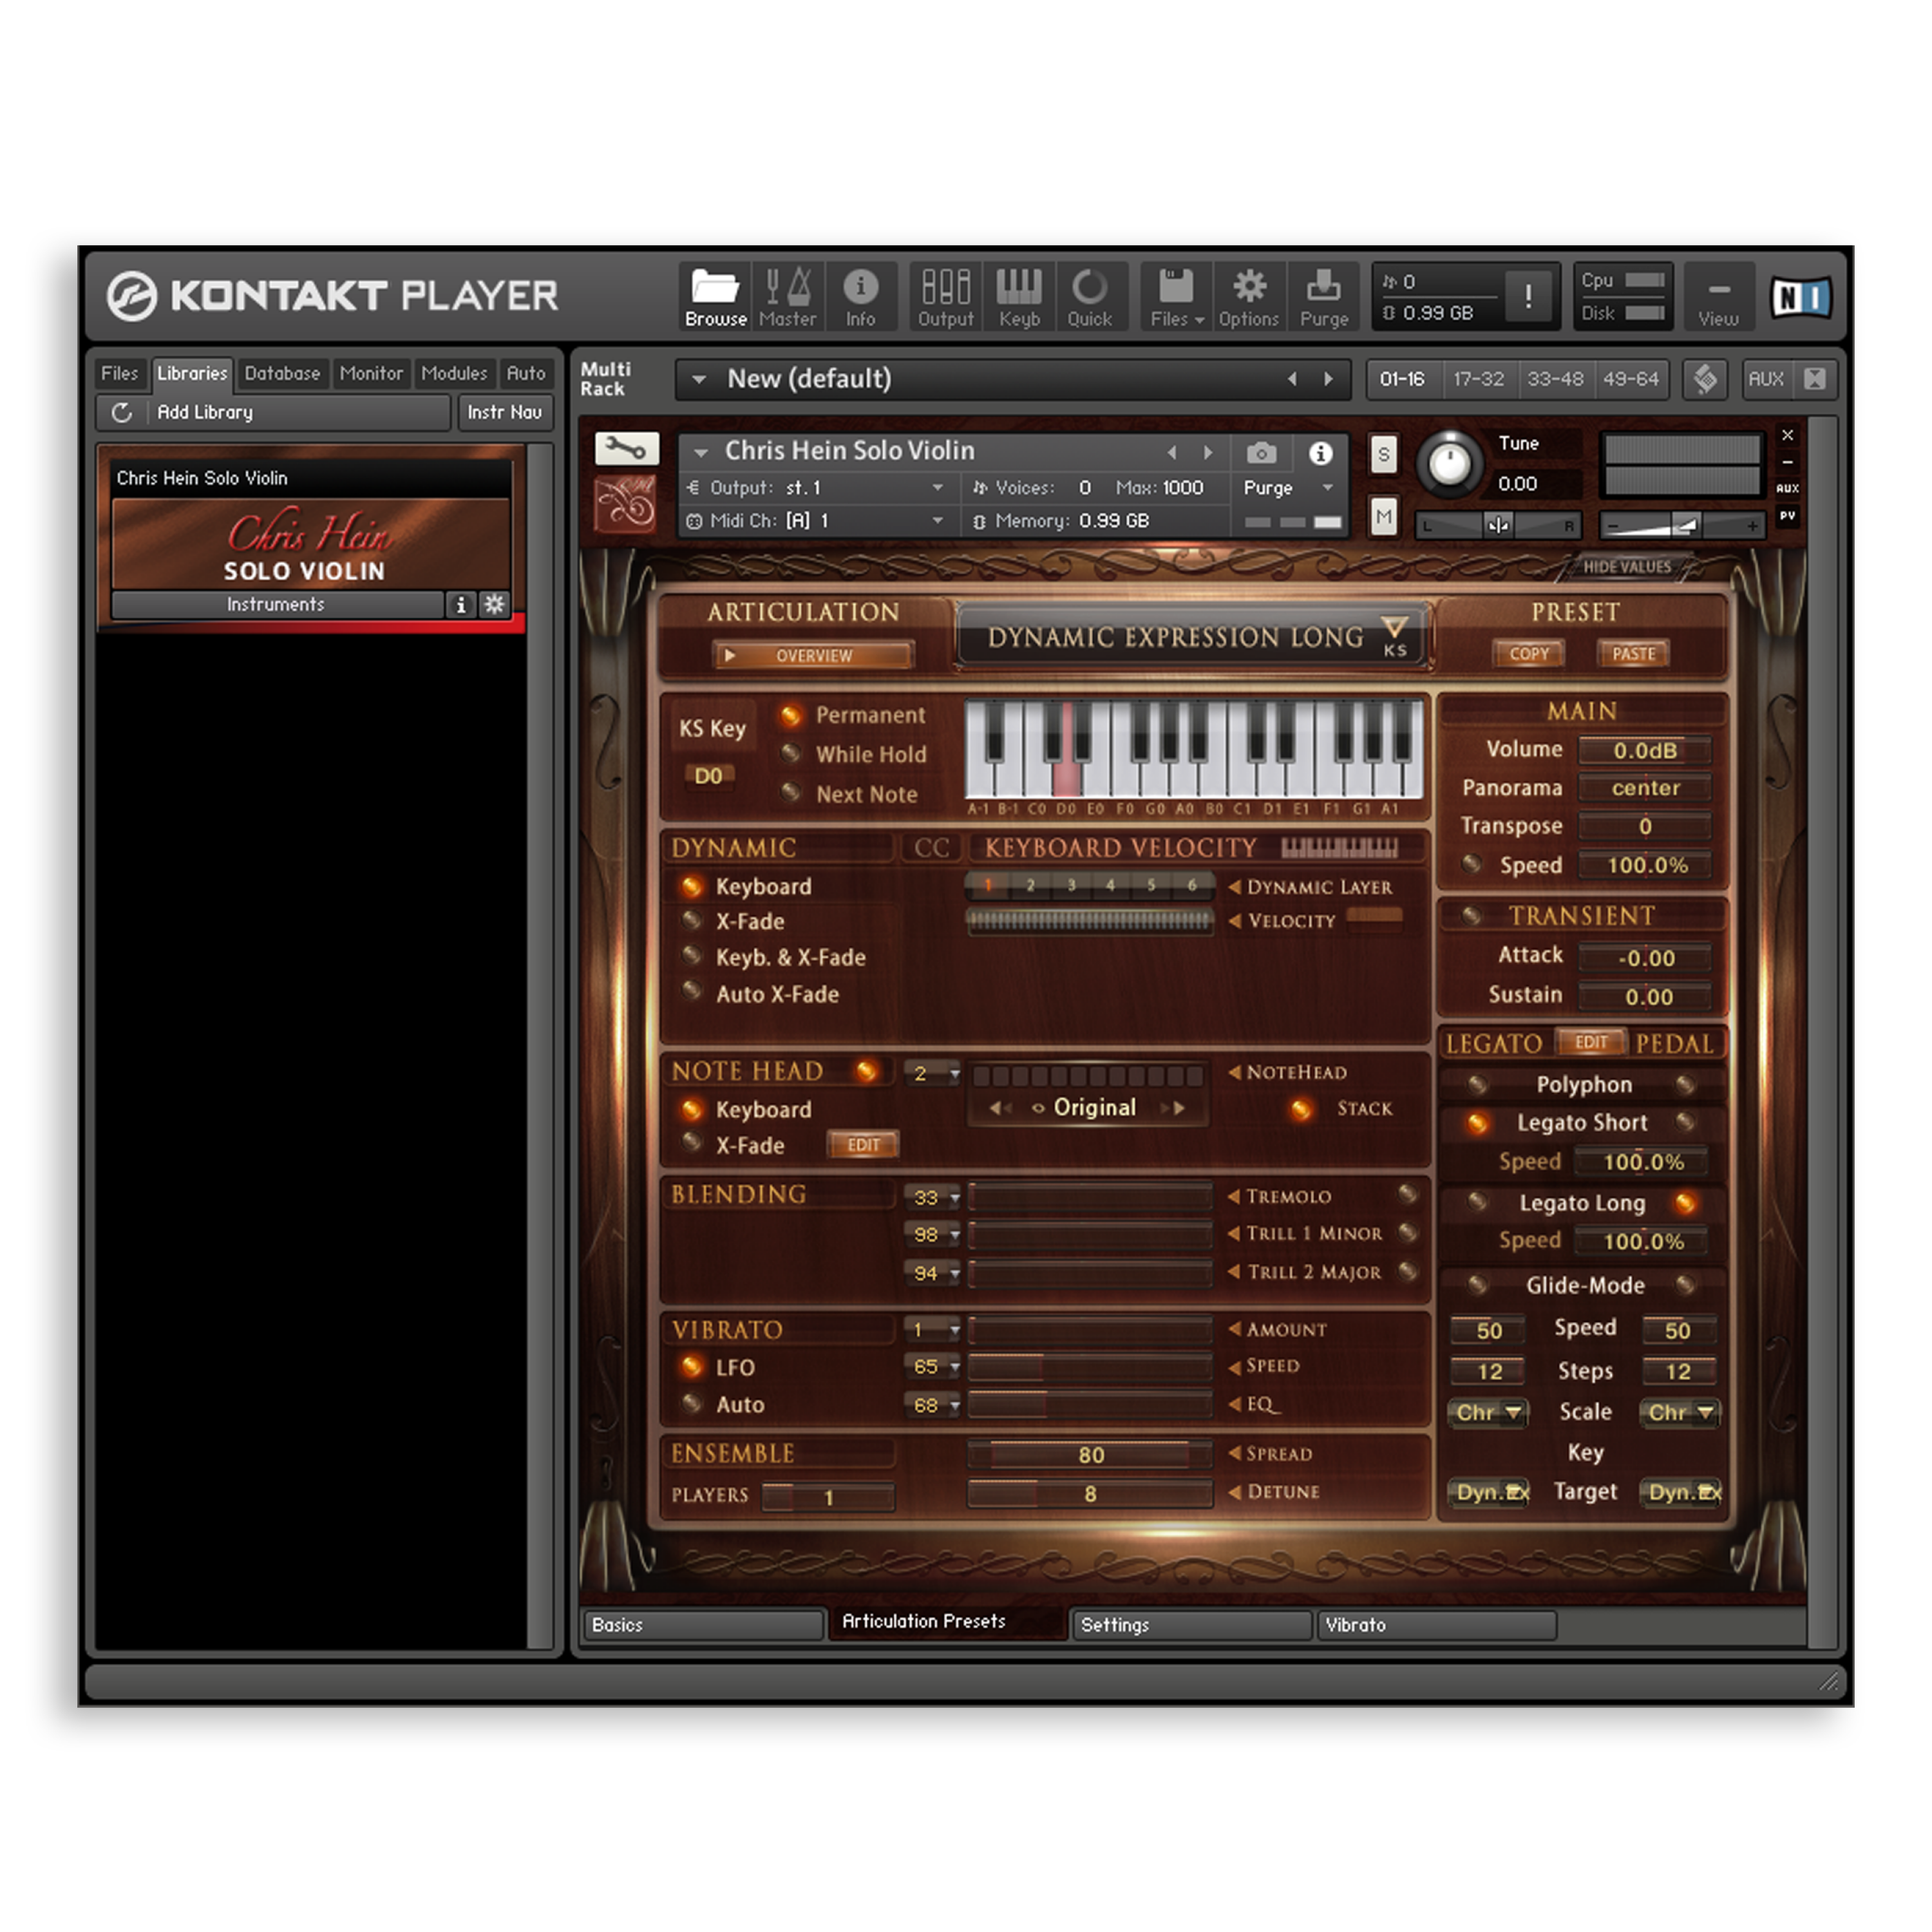
Task: Open the Output st.1 dropdown
Action: (936, 488)
